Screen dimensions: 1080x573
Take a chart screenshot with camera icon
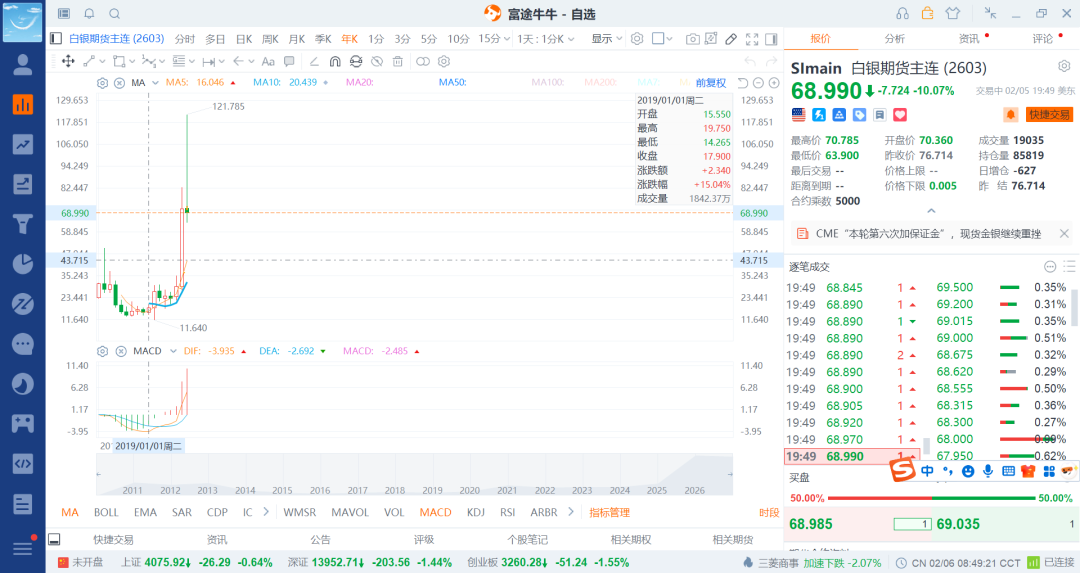[693, 39]
